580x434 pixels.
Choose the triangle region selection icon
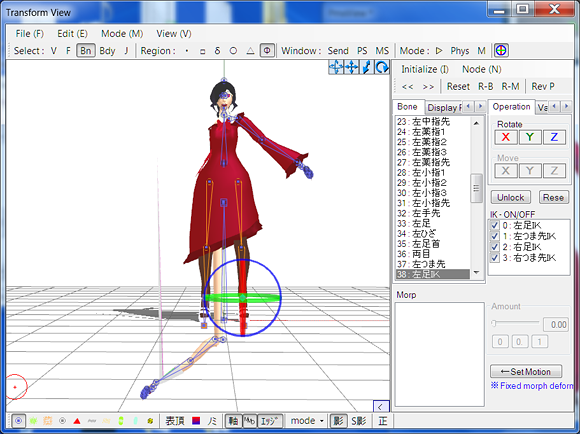click(250, 51)
